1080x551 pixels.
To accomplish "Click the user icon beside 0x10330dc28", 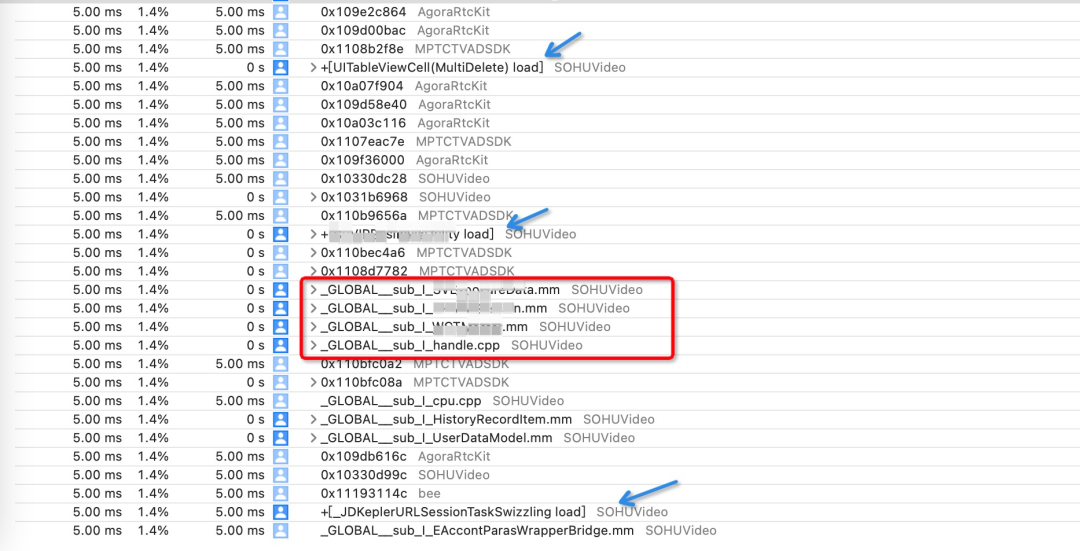I will tap(280, 178).
